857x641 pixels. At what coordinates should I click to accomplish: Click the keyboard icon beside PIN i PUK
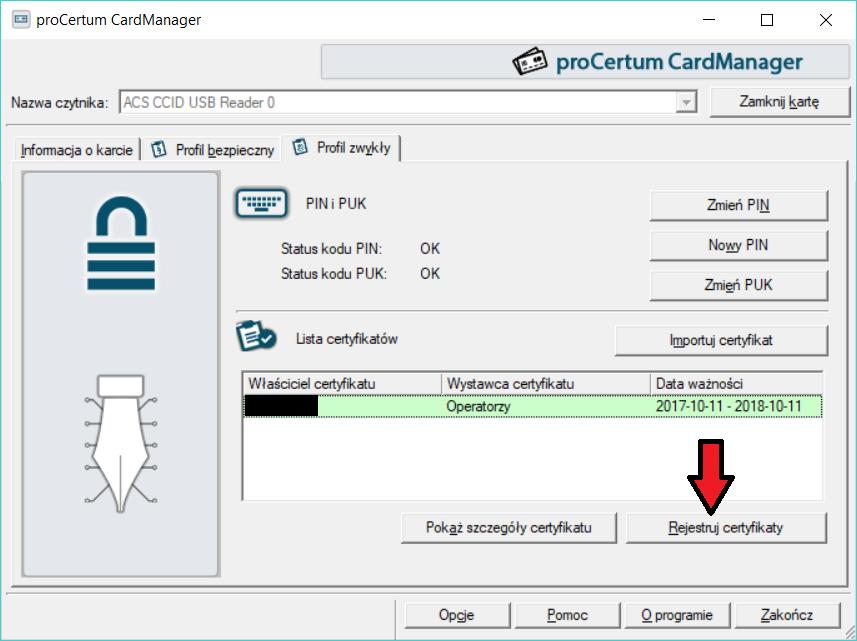point(262,203)
